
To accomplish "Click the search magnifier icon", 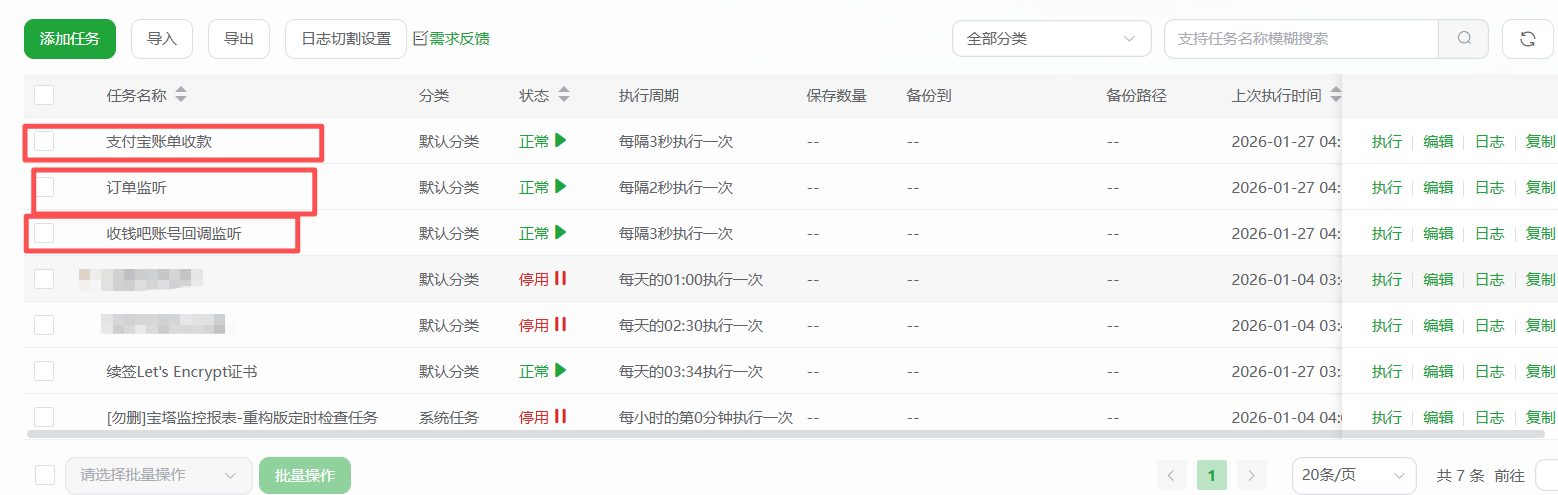I will 1464,39.
